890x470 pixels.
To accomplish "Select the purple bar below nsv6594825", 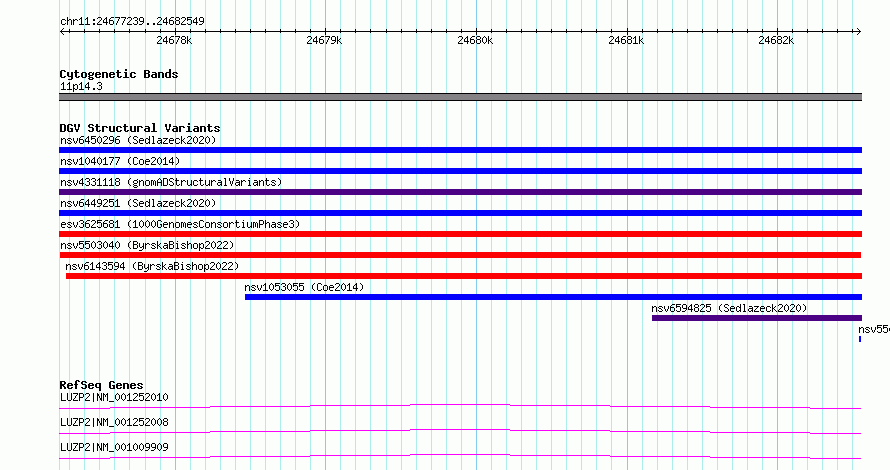I will pos(757,318).
